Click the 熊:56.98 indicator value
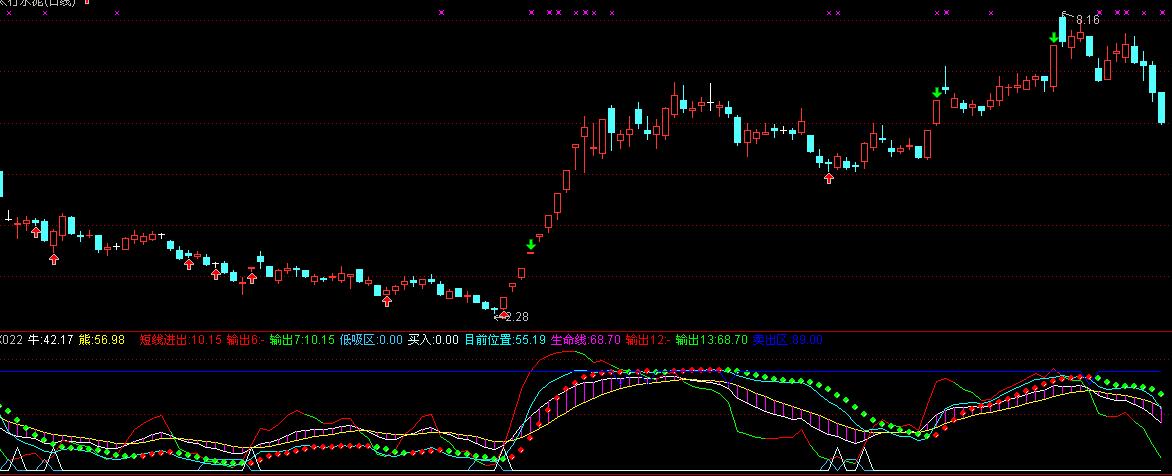Screen dimensions: 1172x476 click(102, 340)
